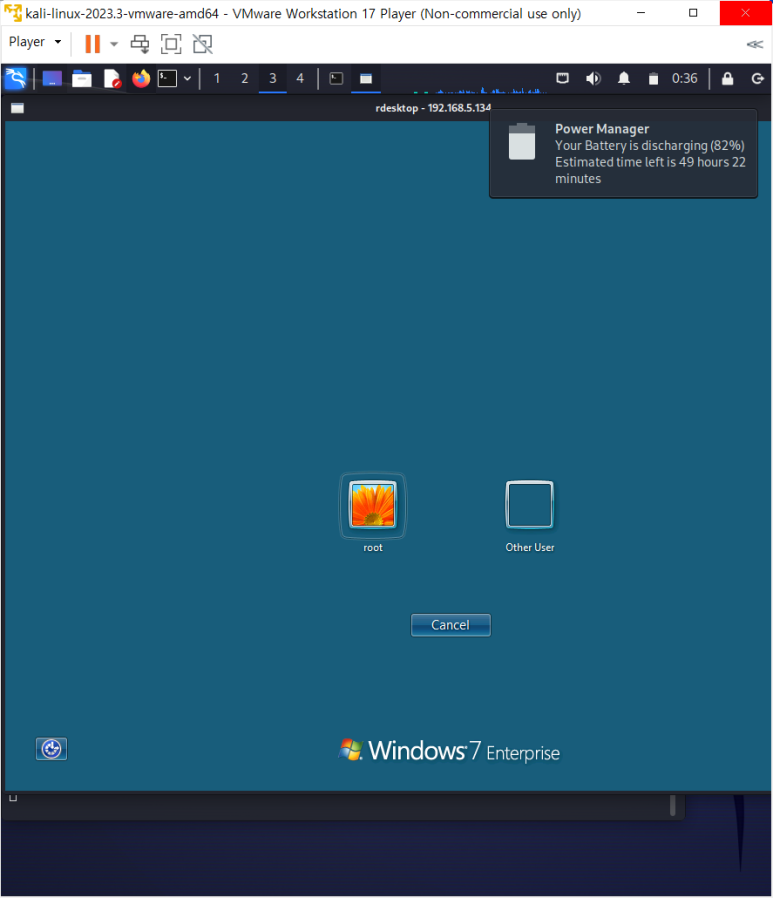Switch to workspace 4
Screen dimensions: 773x898
300,78
